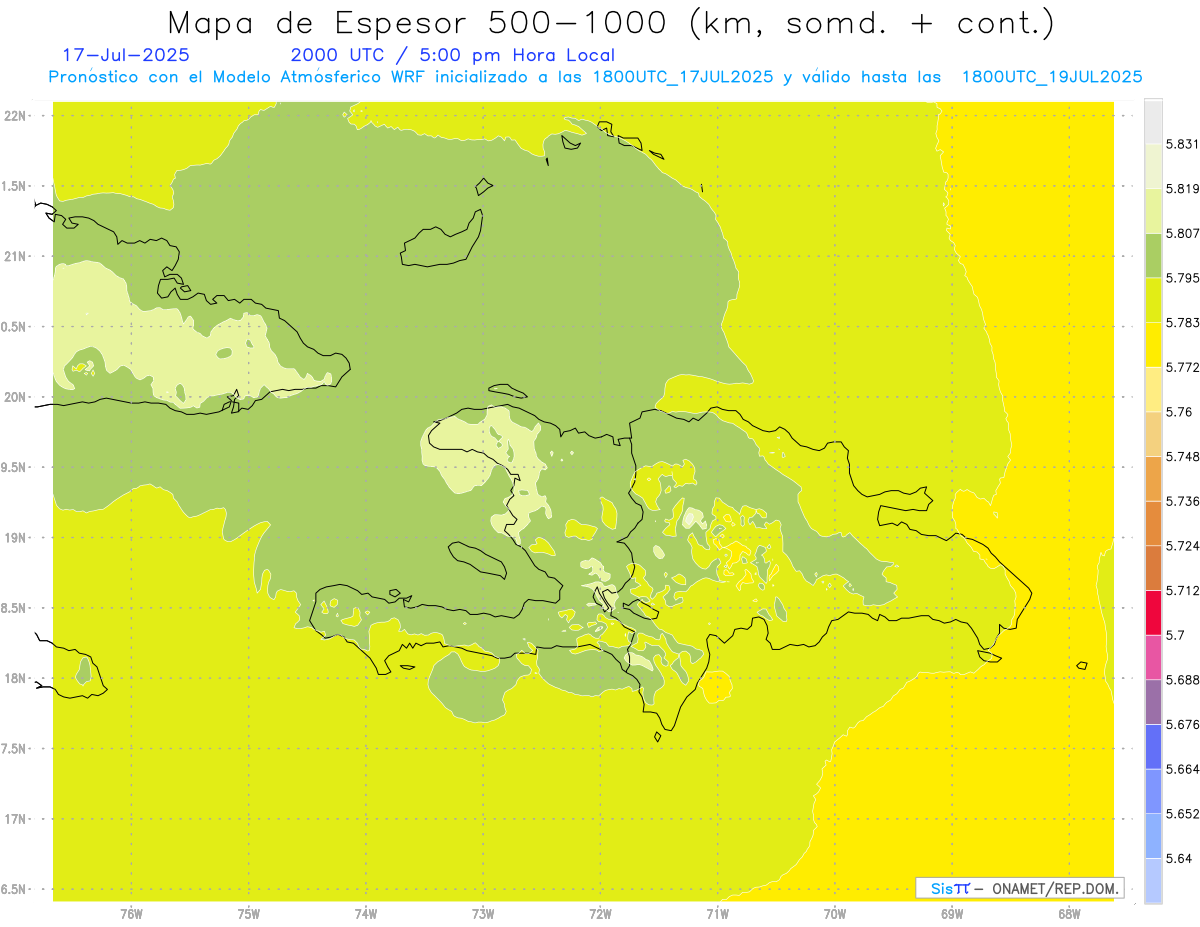Click the 71W longitude axis label
Image resolution: width=1200 pixels, height=927 pixels.
[717, 914]
